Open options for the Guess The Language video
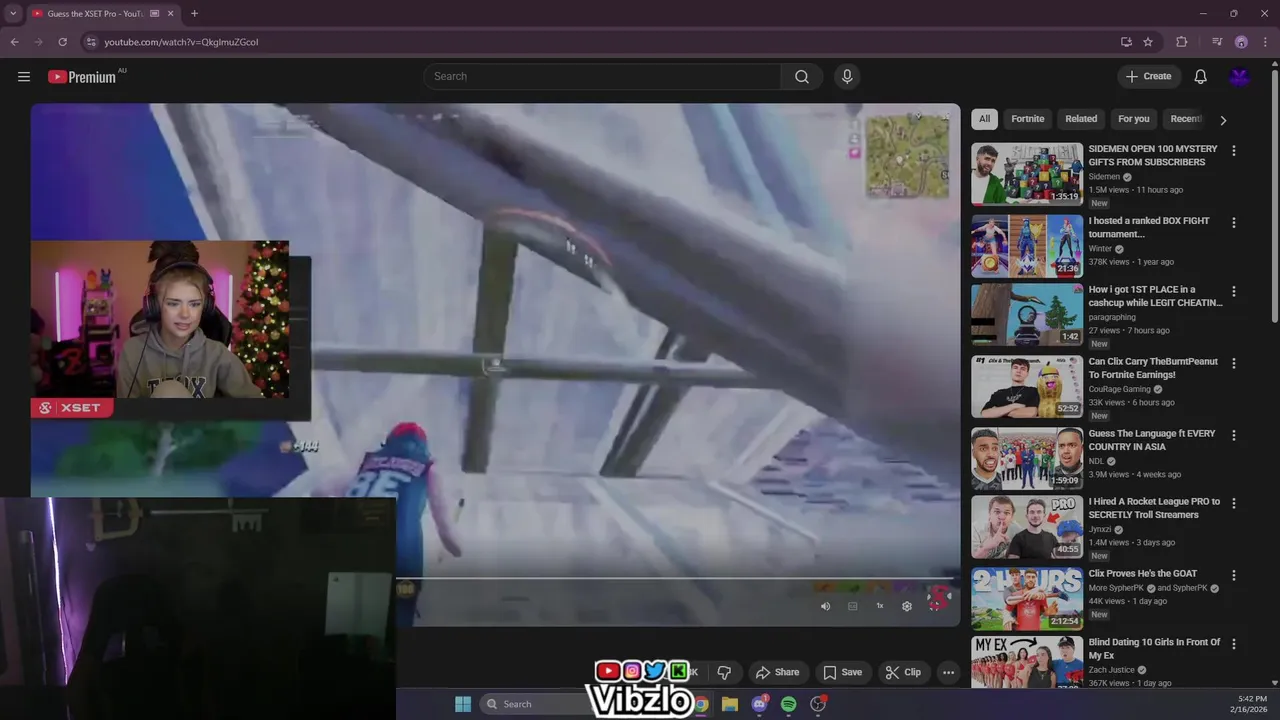The width and height of the screenshot is (1280, 720). (x=1233, y=435)
